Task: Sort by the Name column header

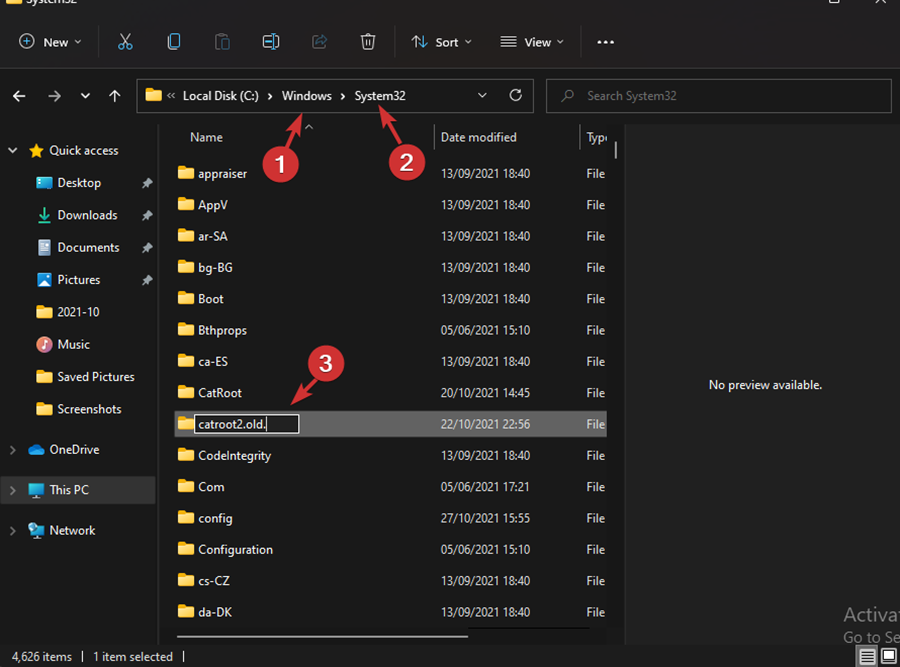Action: pos(206,137)
